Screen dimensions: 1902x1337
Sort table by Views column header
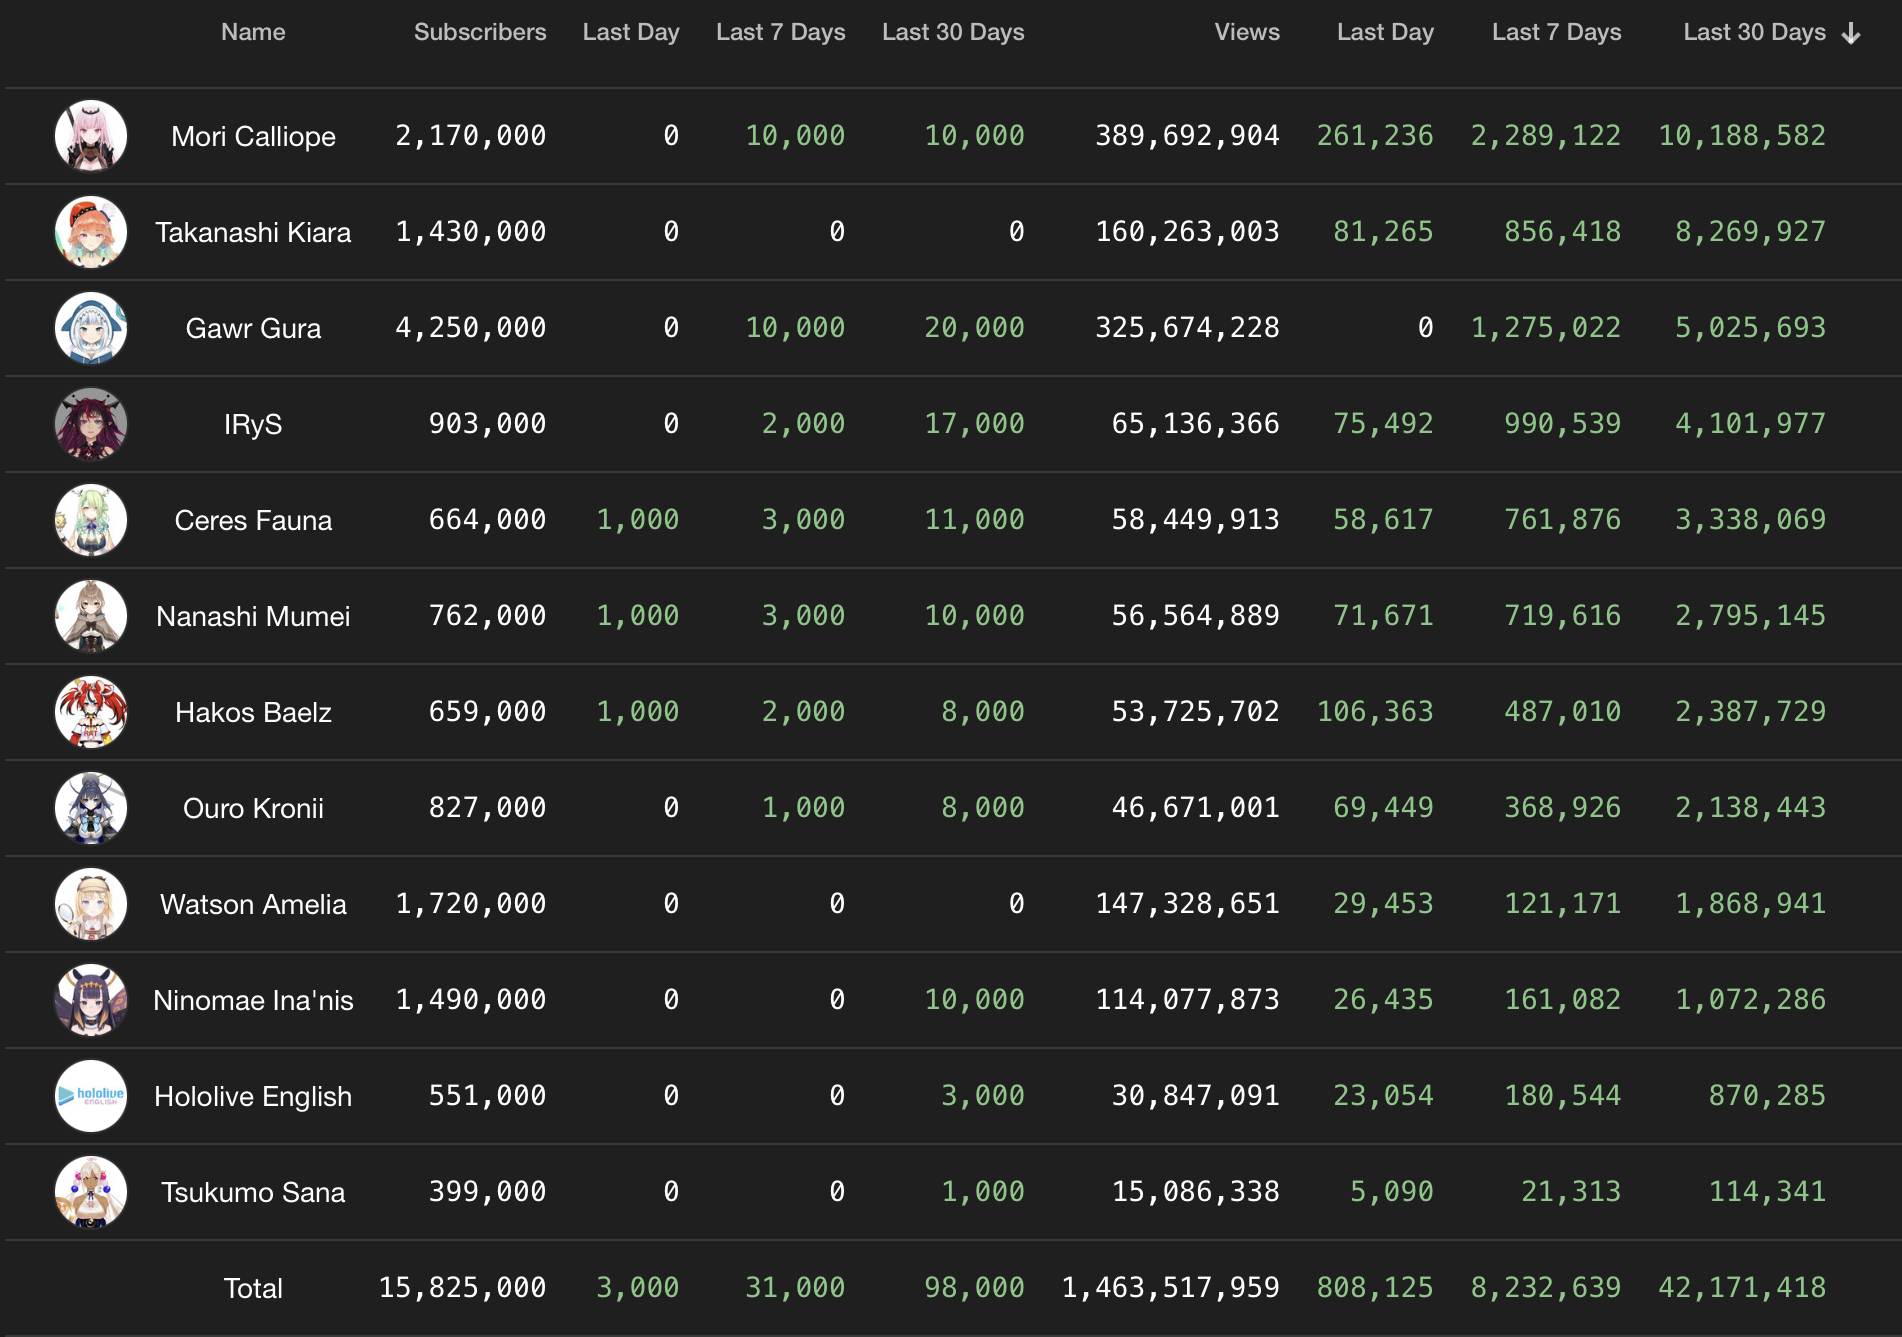pos(1246,32)
